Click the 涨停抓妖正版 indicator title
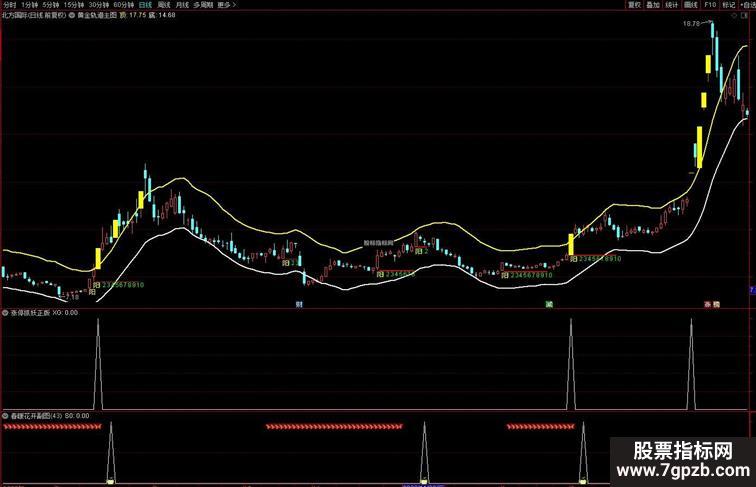756x487 pixels. (x=30, y=312)
